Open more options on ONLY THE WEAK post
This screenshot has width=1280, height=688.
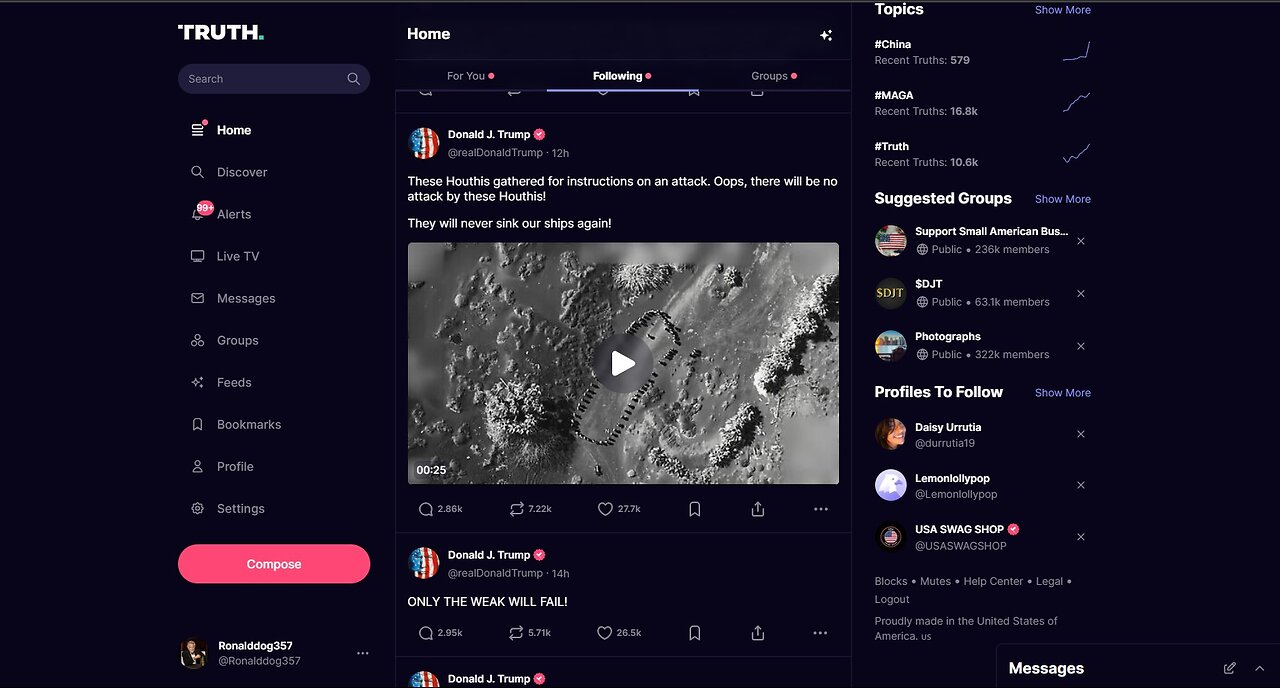coord(821,633)
